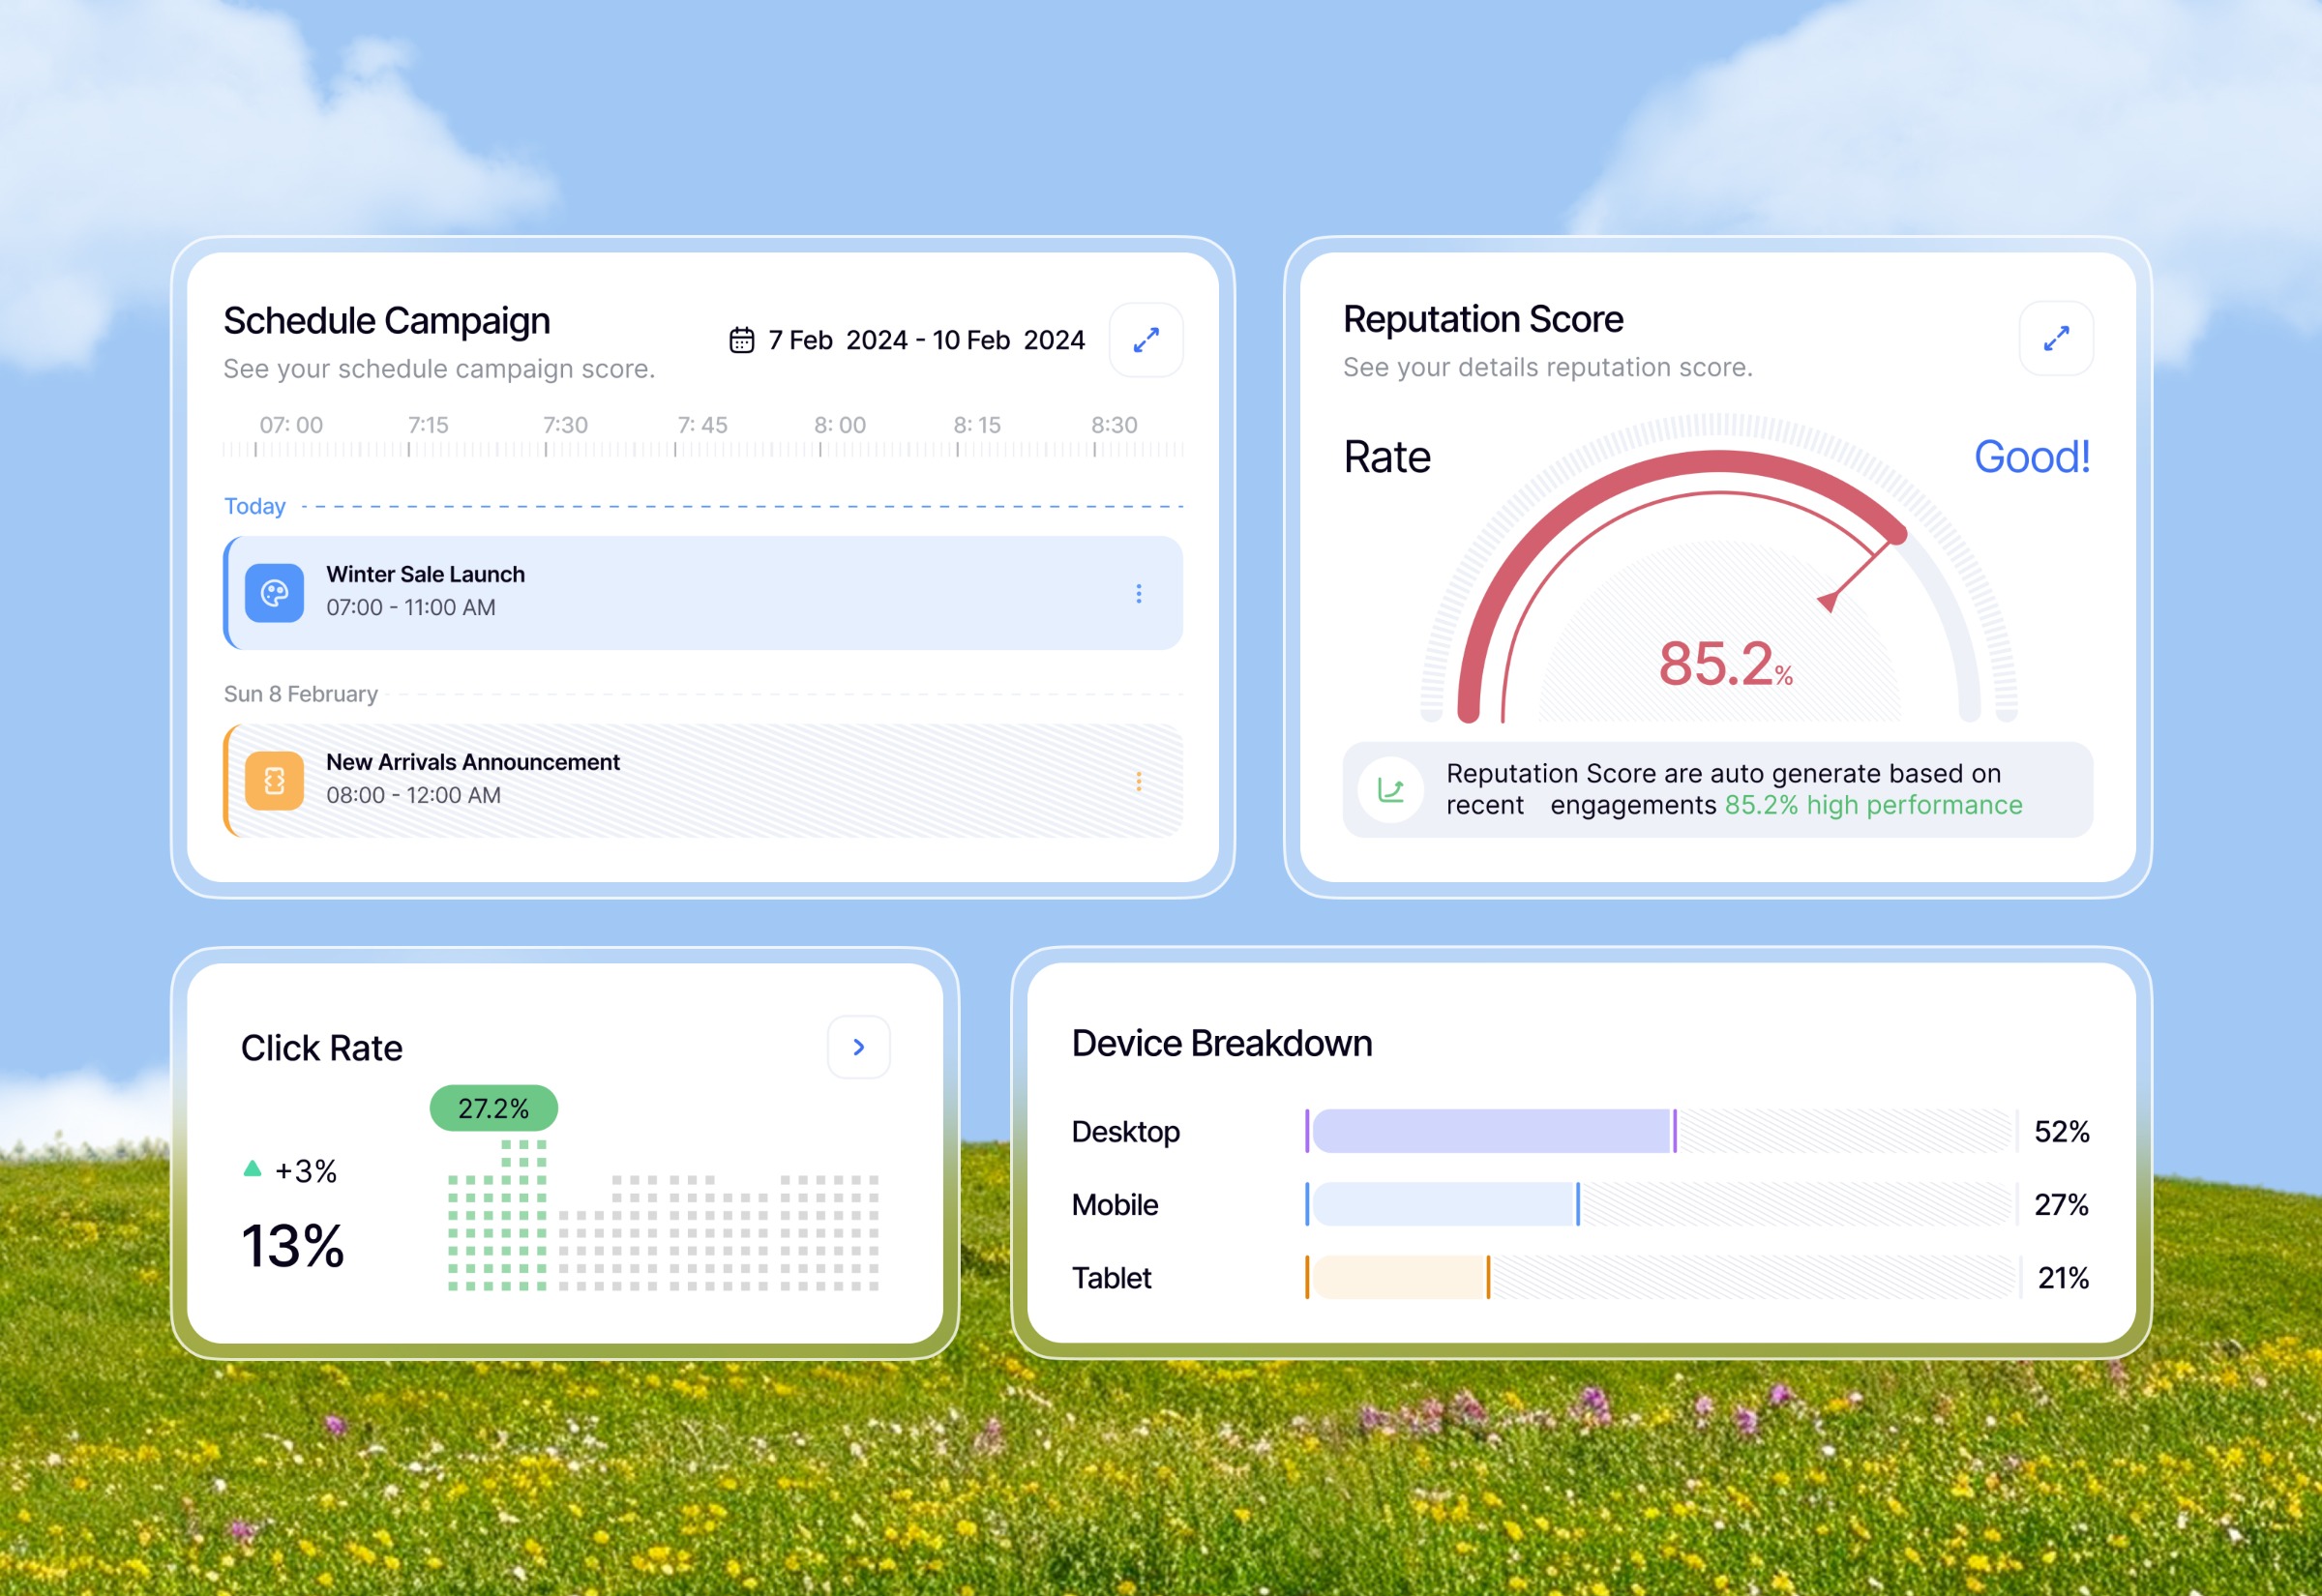Click the 85.2% high performance link
2322x1596 pixels.
pos(1872,805)
